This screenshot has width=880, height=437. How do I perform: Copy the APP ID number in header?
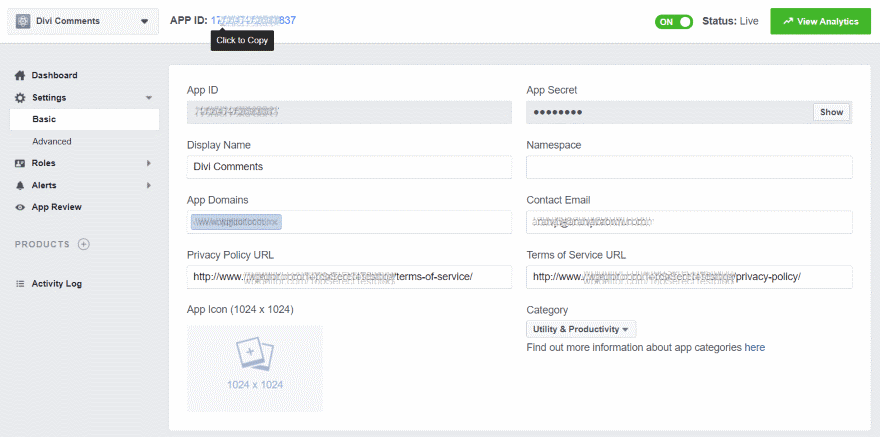click(x=253, y=21)
